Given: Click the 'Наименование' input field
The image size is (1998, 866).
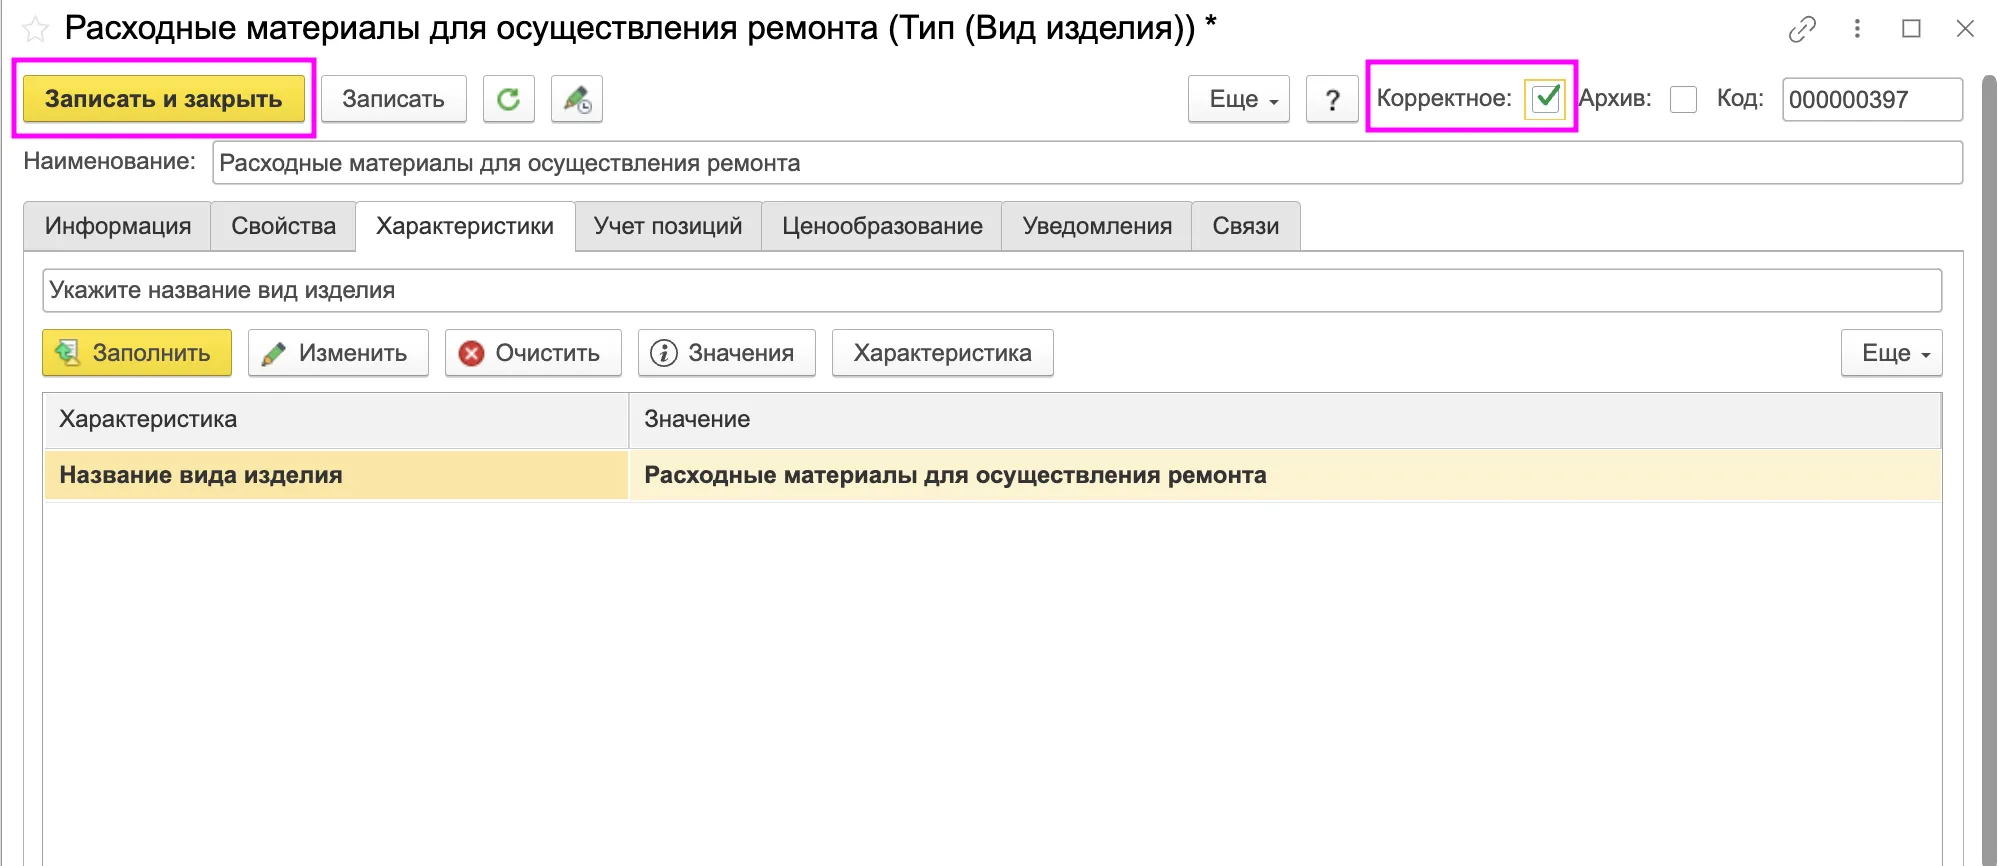Looking at the screenshot, I should coord(1087,163).
